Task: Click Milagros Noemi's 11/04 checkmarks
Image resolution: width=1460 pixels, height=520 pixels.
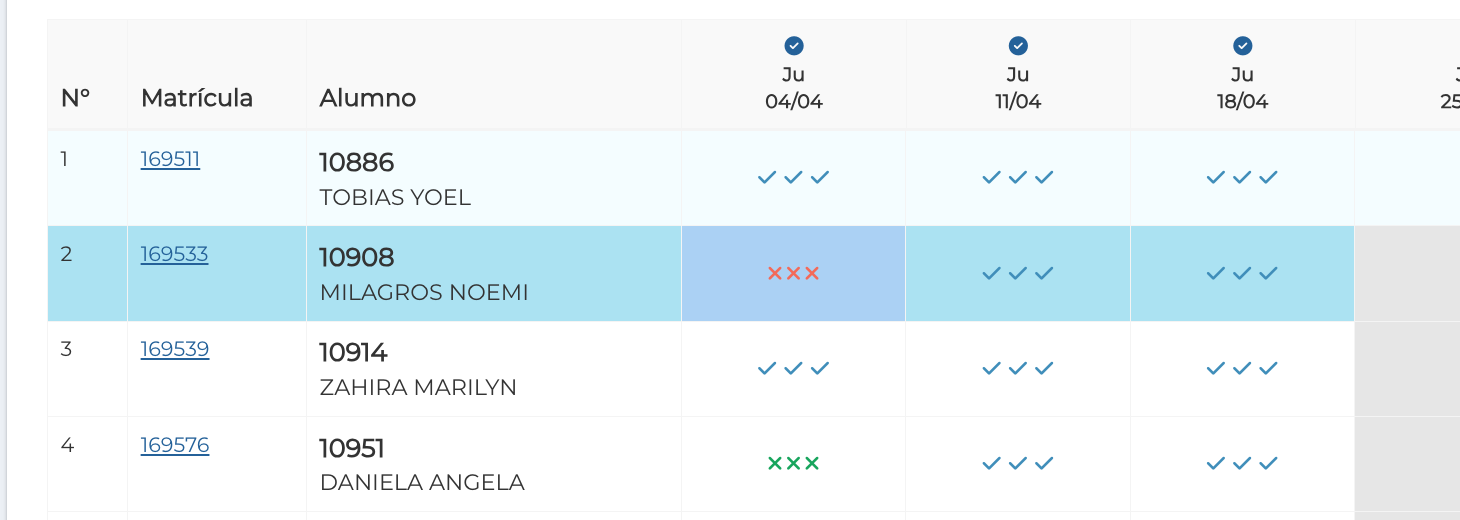Action: [x=1018, y=273]
